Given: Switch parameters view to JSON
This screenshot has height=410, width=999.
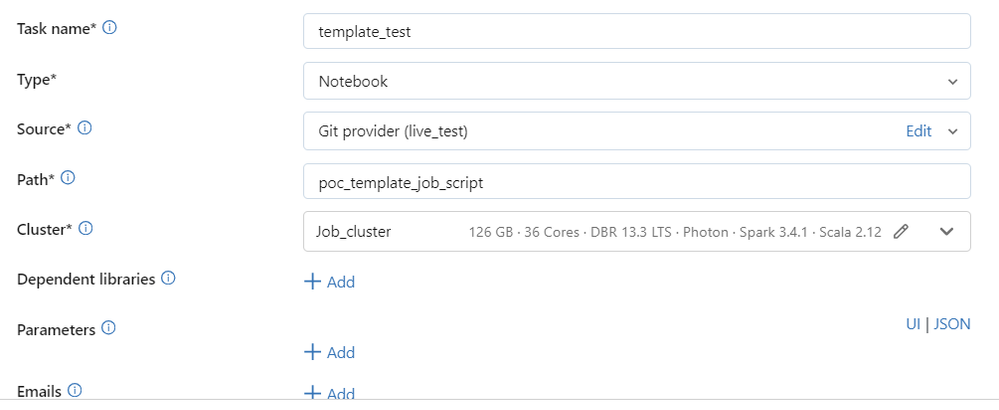Looking at the screenshot, I should (952, 324).
